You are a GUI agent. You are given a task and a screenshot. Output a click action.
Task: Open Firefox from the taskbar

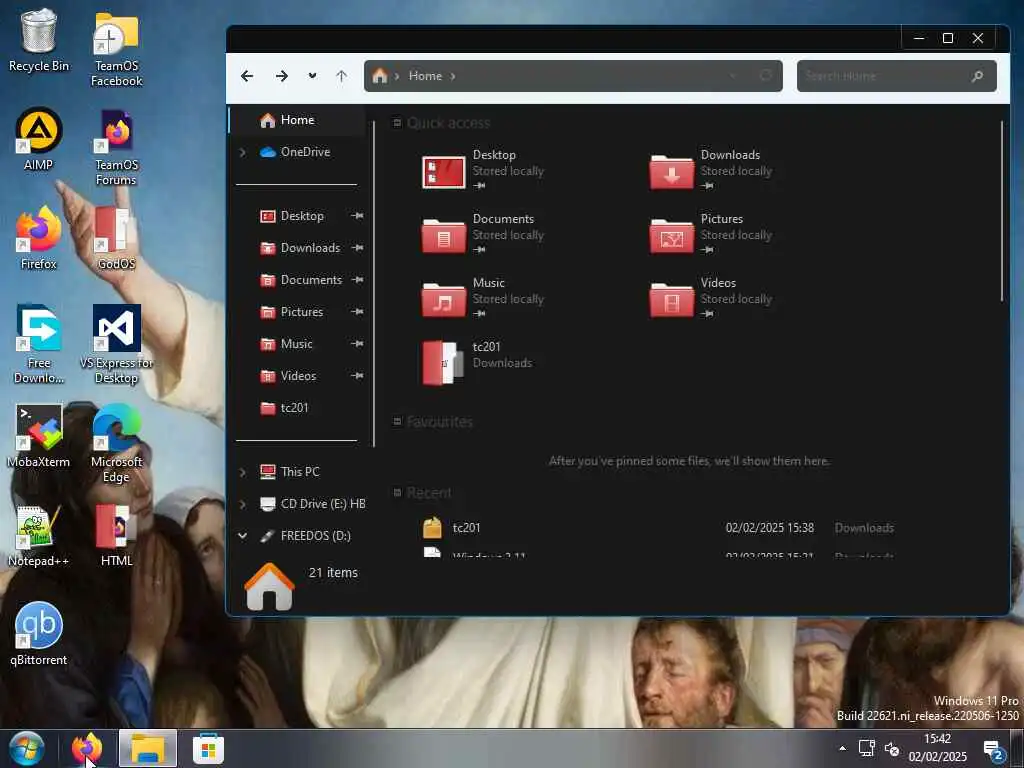pos(87,748)
